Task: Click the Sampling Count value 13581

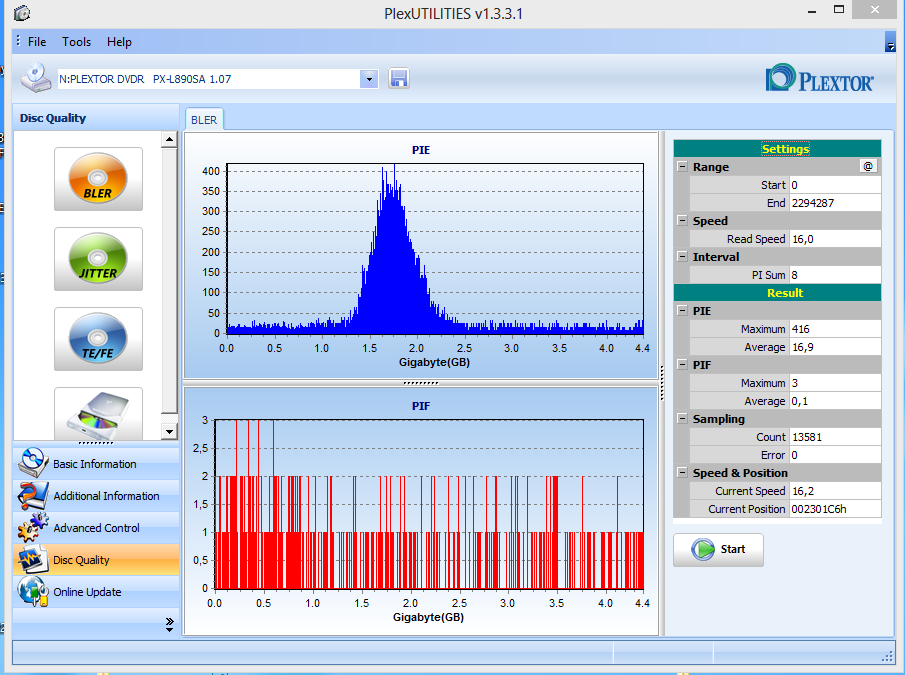Action: (x=835, y=437)
